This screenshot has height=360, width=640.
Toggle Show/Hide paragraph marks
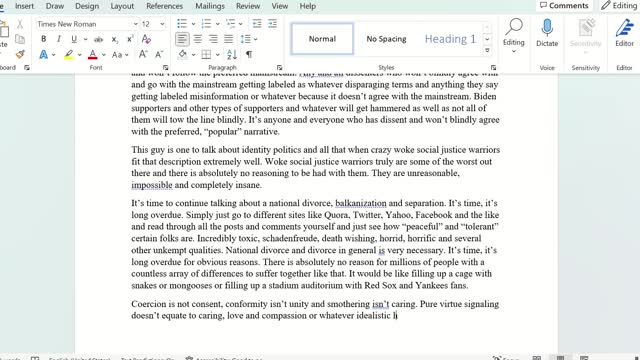pos(249,54)
